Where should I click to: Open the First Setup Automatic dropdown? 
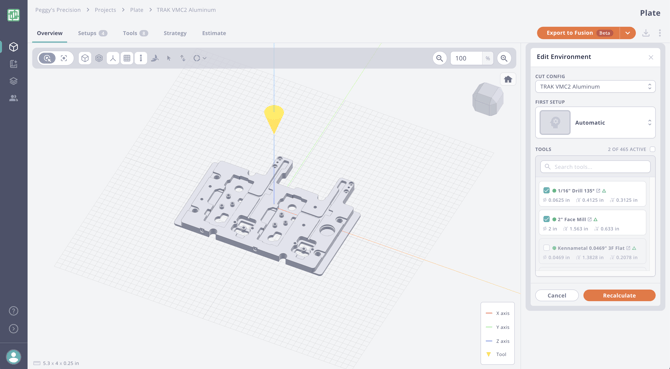tap(595, 123)
